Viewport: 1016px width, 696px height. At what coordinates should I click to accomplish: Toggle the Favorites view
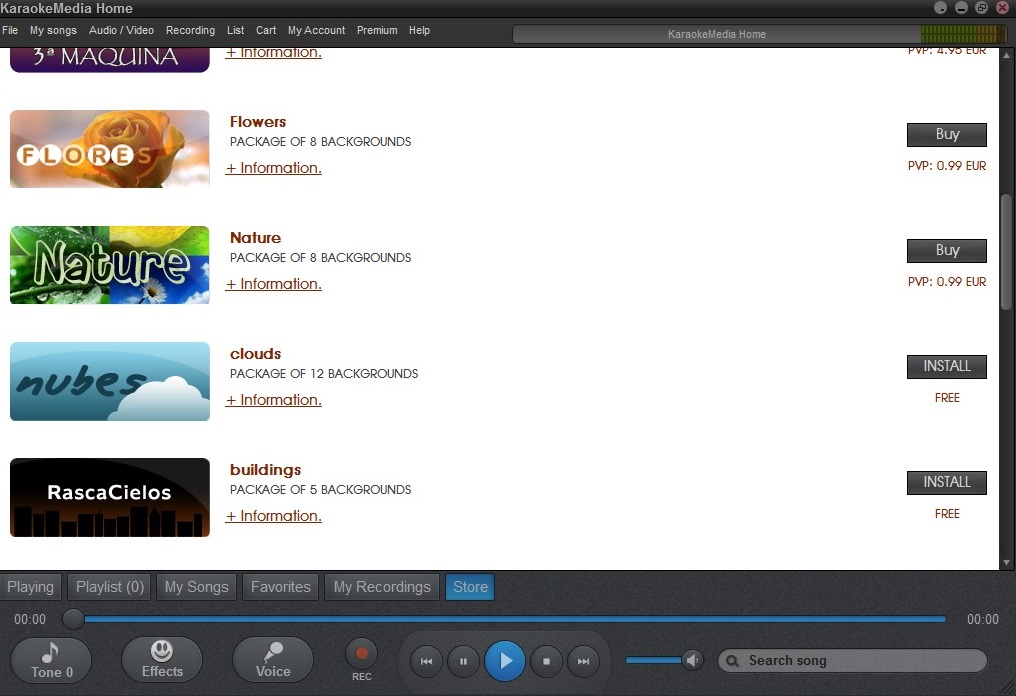(x=280, y=587)
